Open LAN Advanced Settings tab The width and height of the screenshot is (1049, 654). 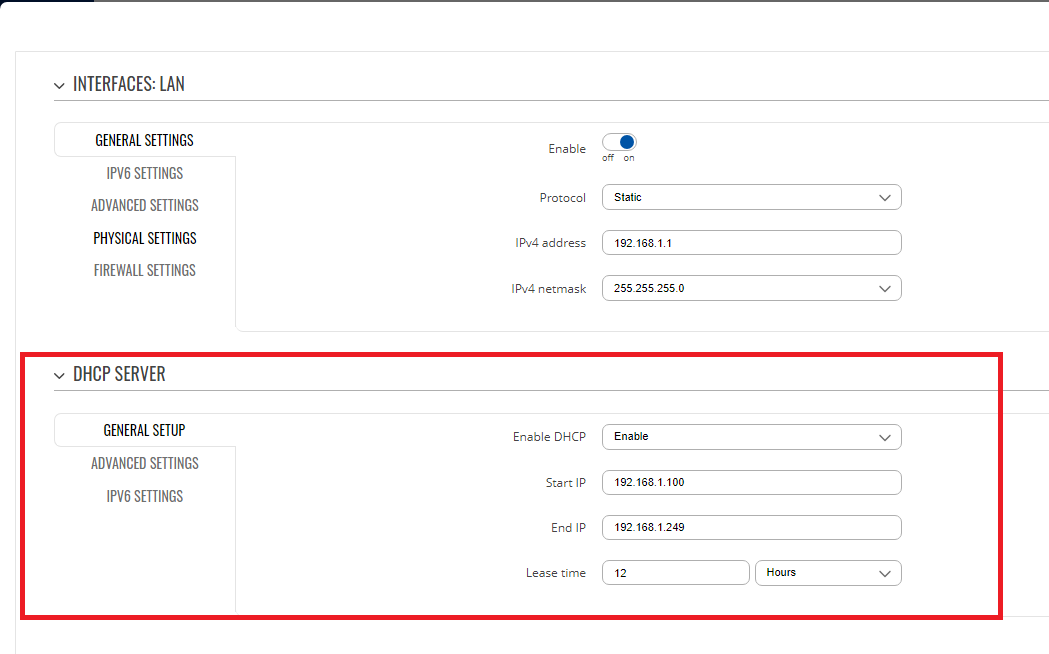pyautogui.click(x=145, y=206)
